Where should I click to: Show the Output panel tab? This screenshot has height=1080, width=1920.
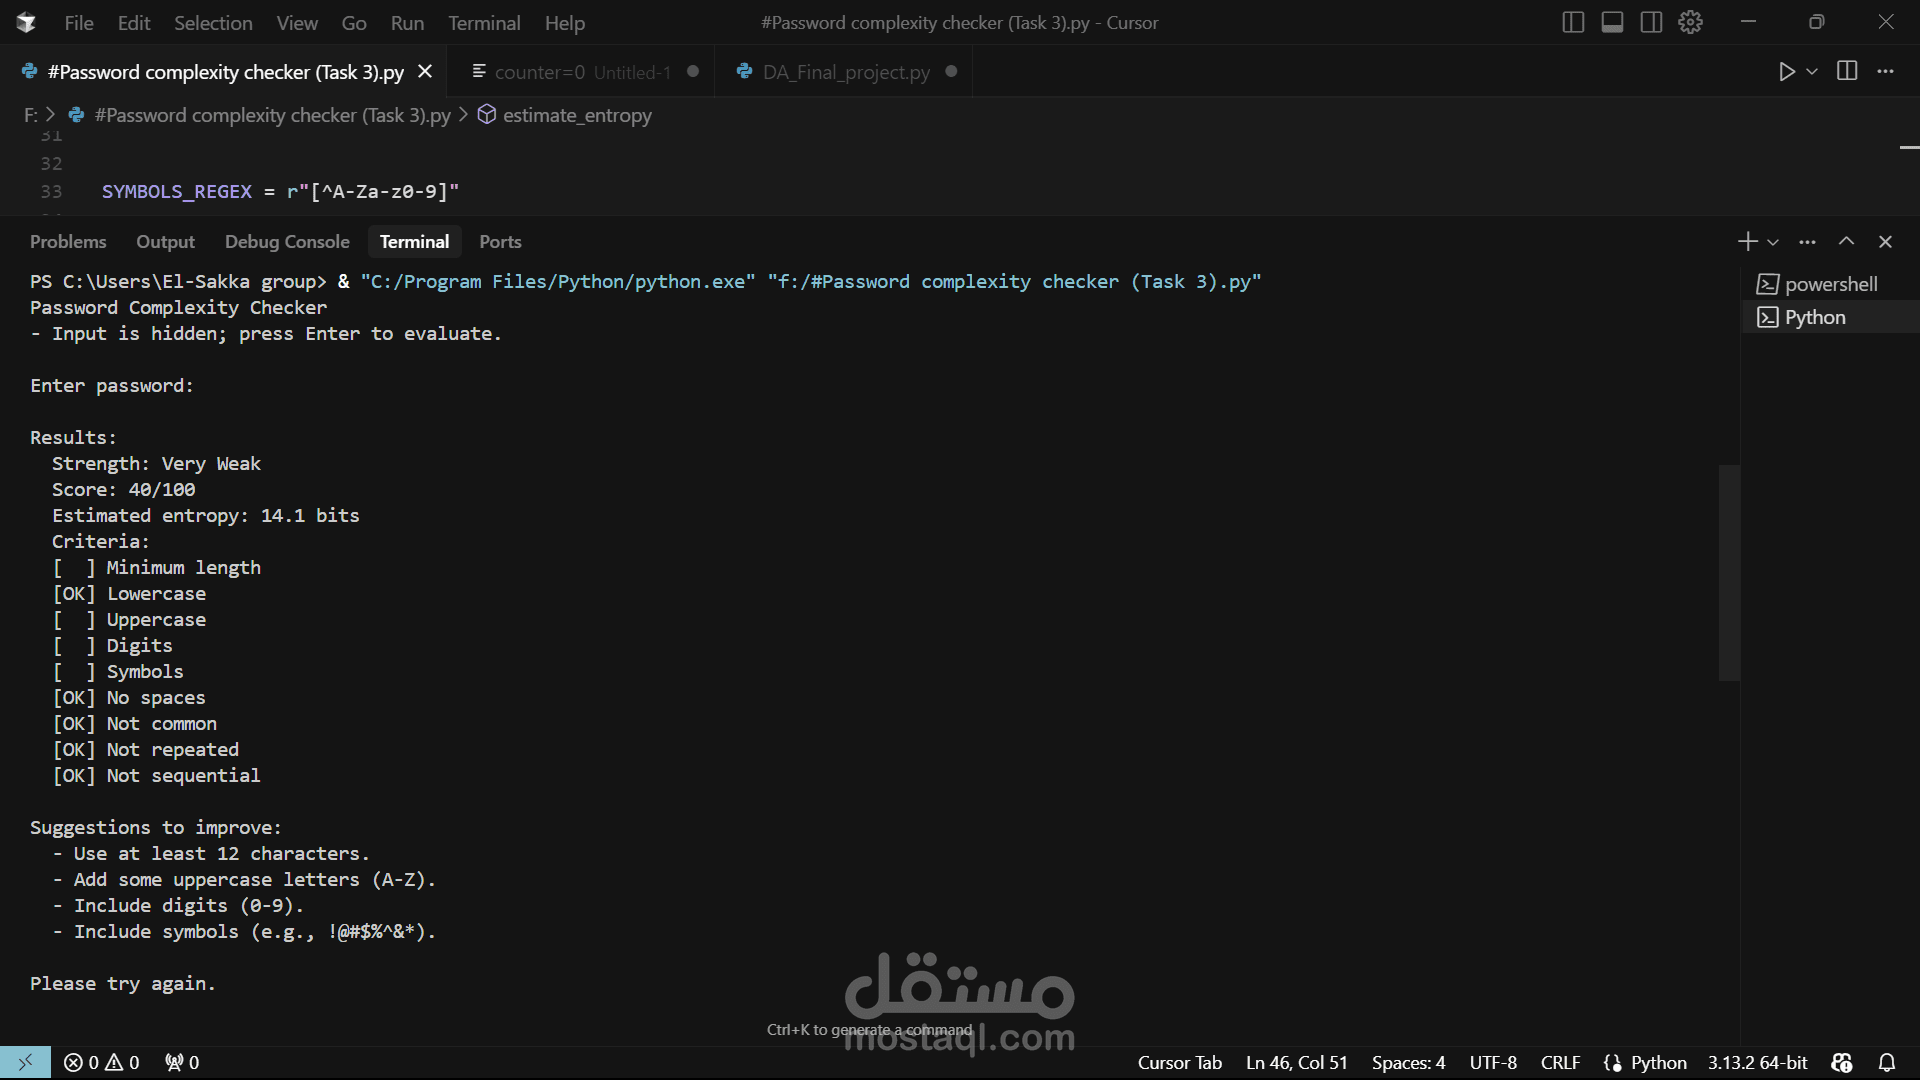click(165, 241)
